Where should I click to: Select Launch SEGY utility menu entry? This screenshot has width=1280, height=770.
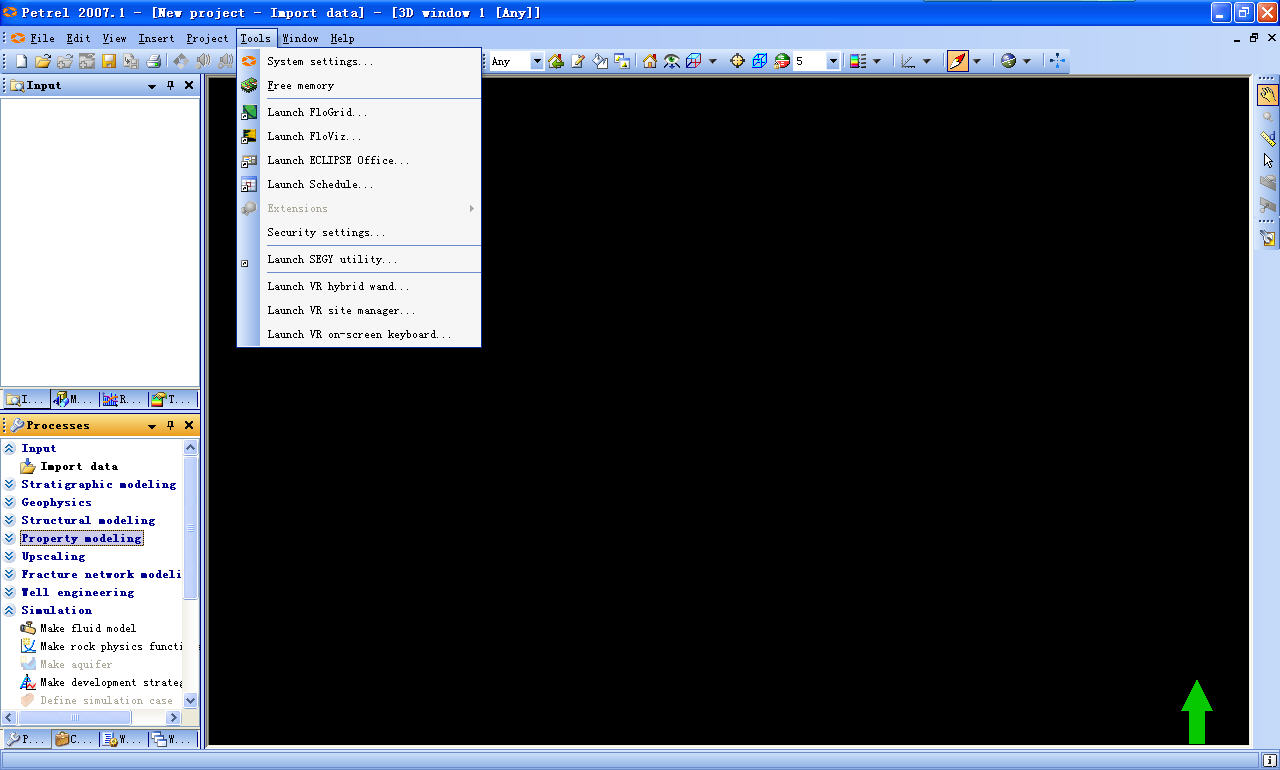[359, 259]
